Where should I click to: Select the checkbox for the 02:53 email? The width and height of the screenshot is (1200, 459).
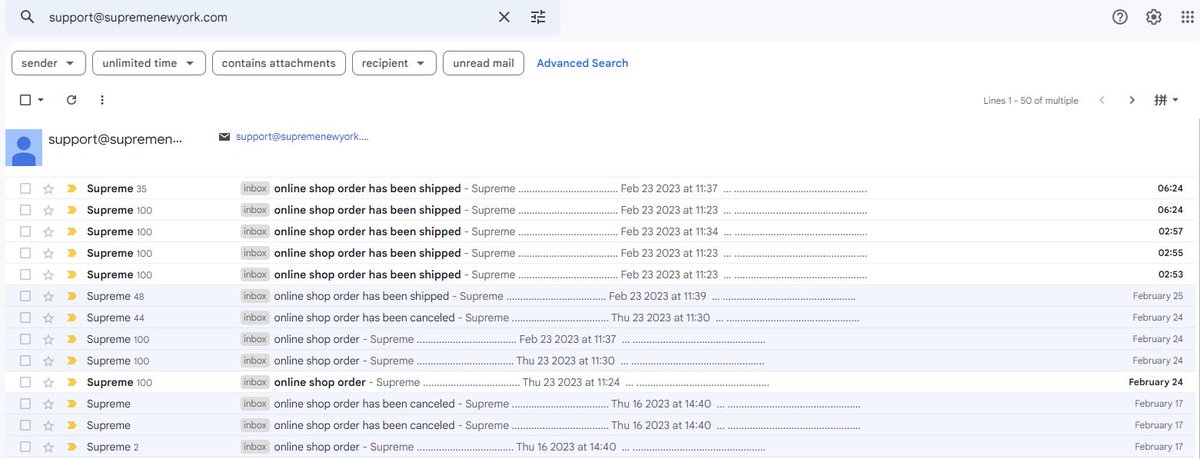tap(25, 275)
